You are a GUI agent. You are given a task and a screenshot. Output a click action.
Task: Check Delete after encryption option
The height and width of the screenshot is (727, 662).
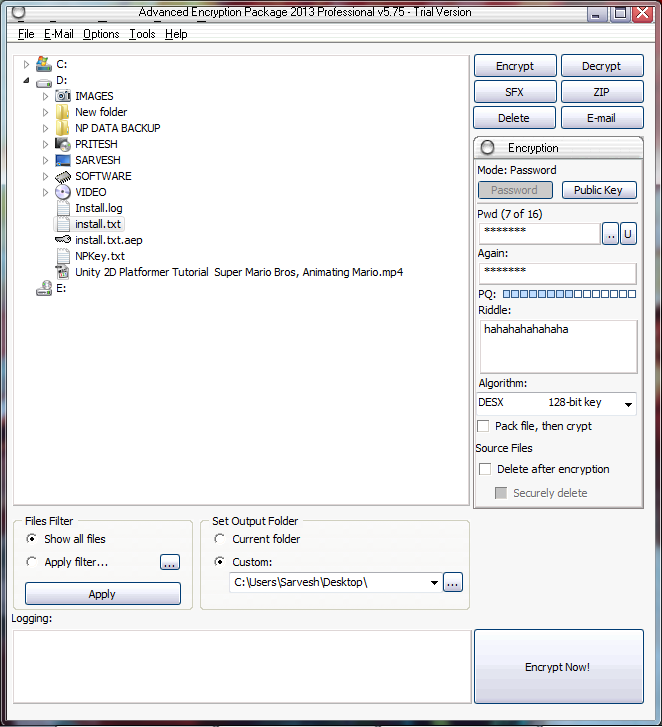click(x=485, y=469)
